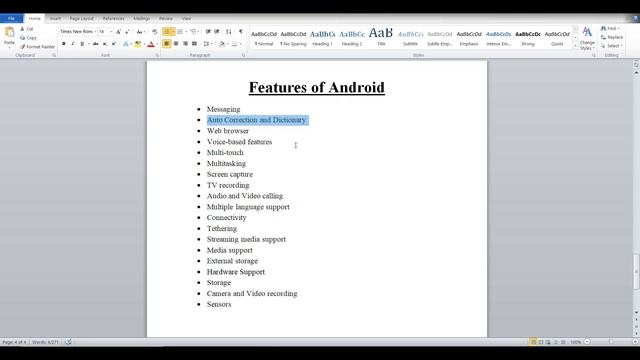This screenshot has height=360, width=640.
Task: Apply the Heading 1 style
Action: pyautogui.click(x=322, y=38)
